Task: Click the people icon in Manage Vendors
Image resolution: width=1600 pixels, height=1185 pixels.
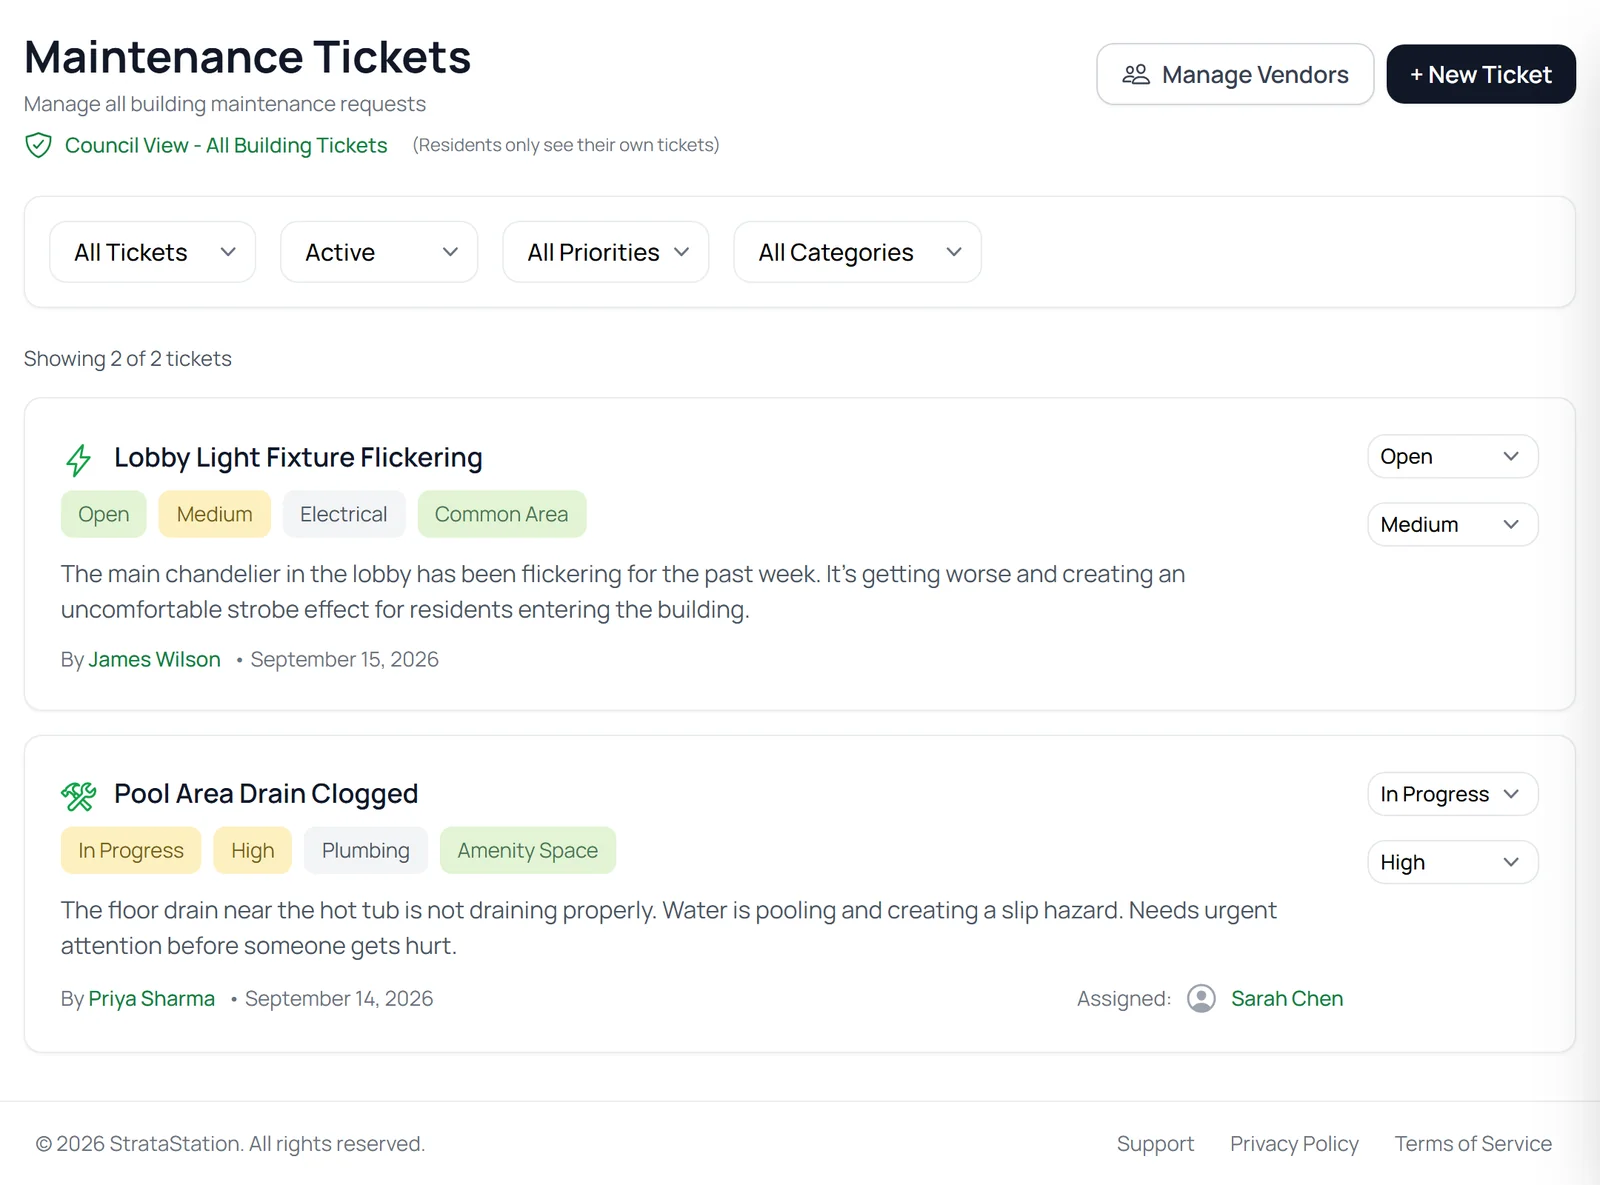Action: click(x=1136, y=75)
